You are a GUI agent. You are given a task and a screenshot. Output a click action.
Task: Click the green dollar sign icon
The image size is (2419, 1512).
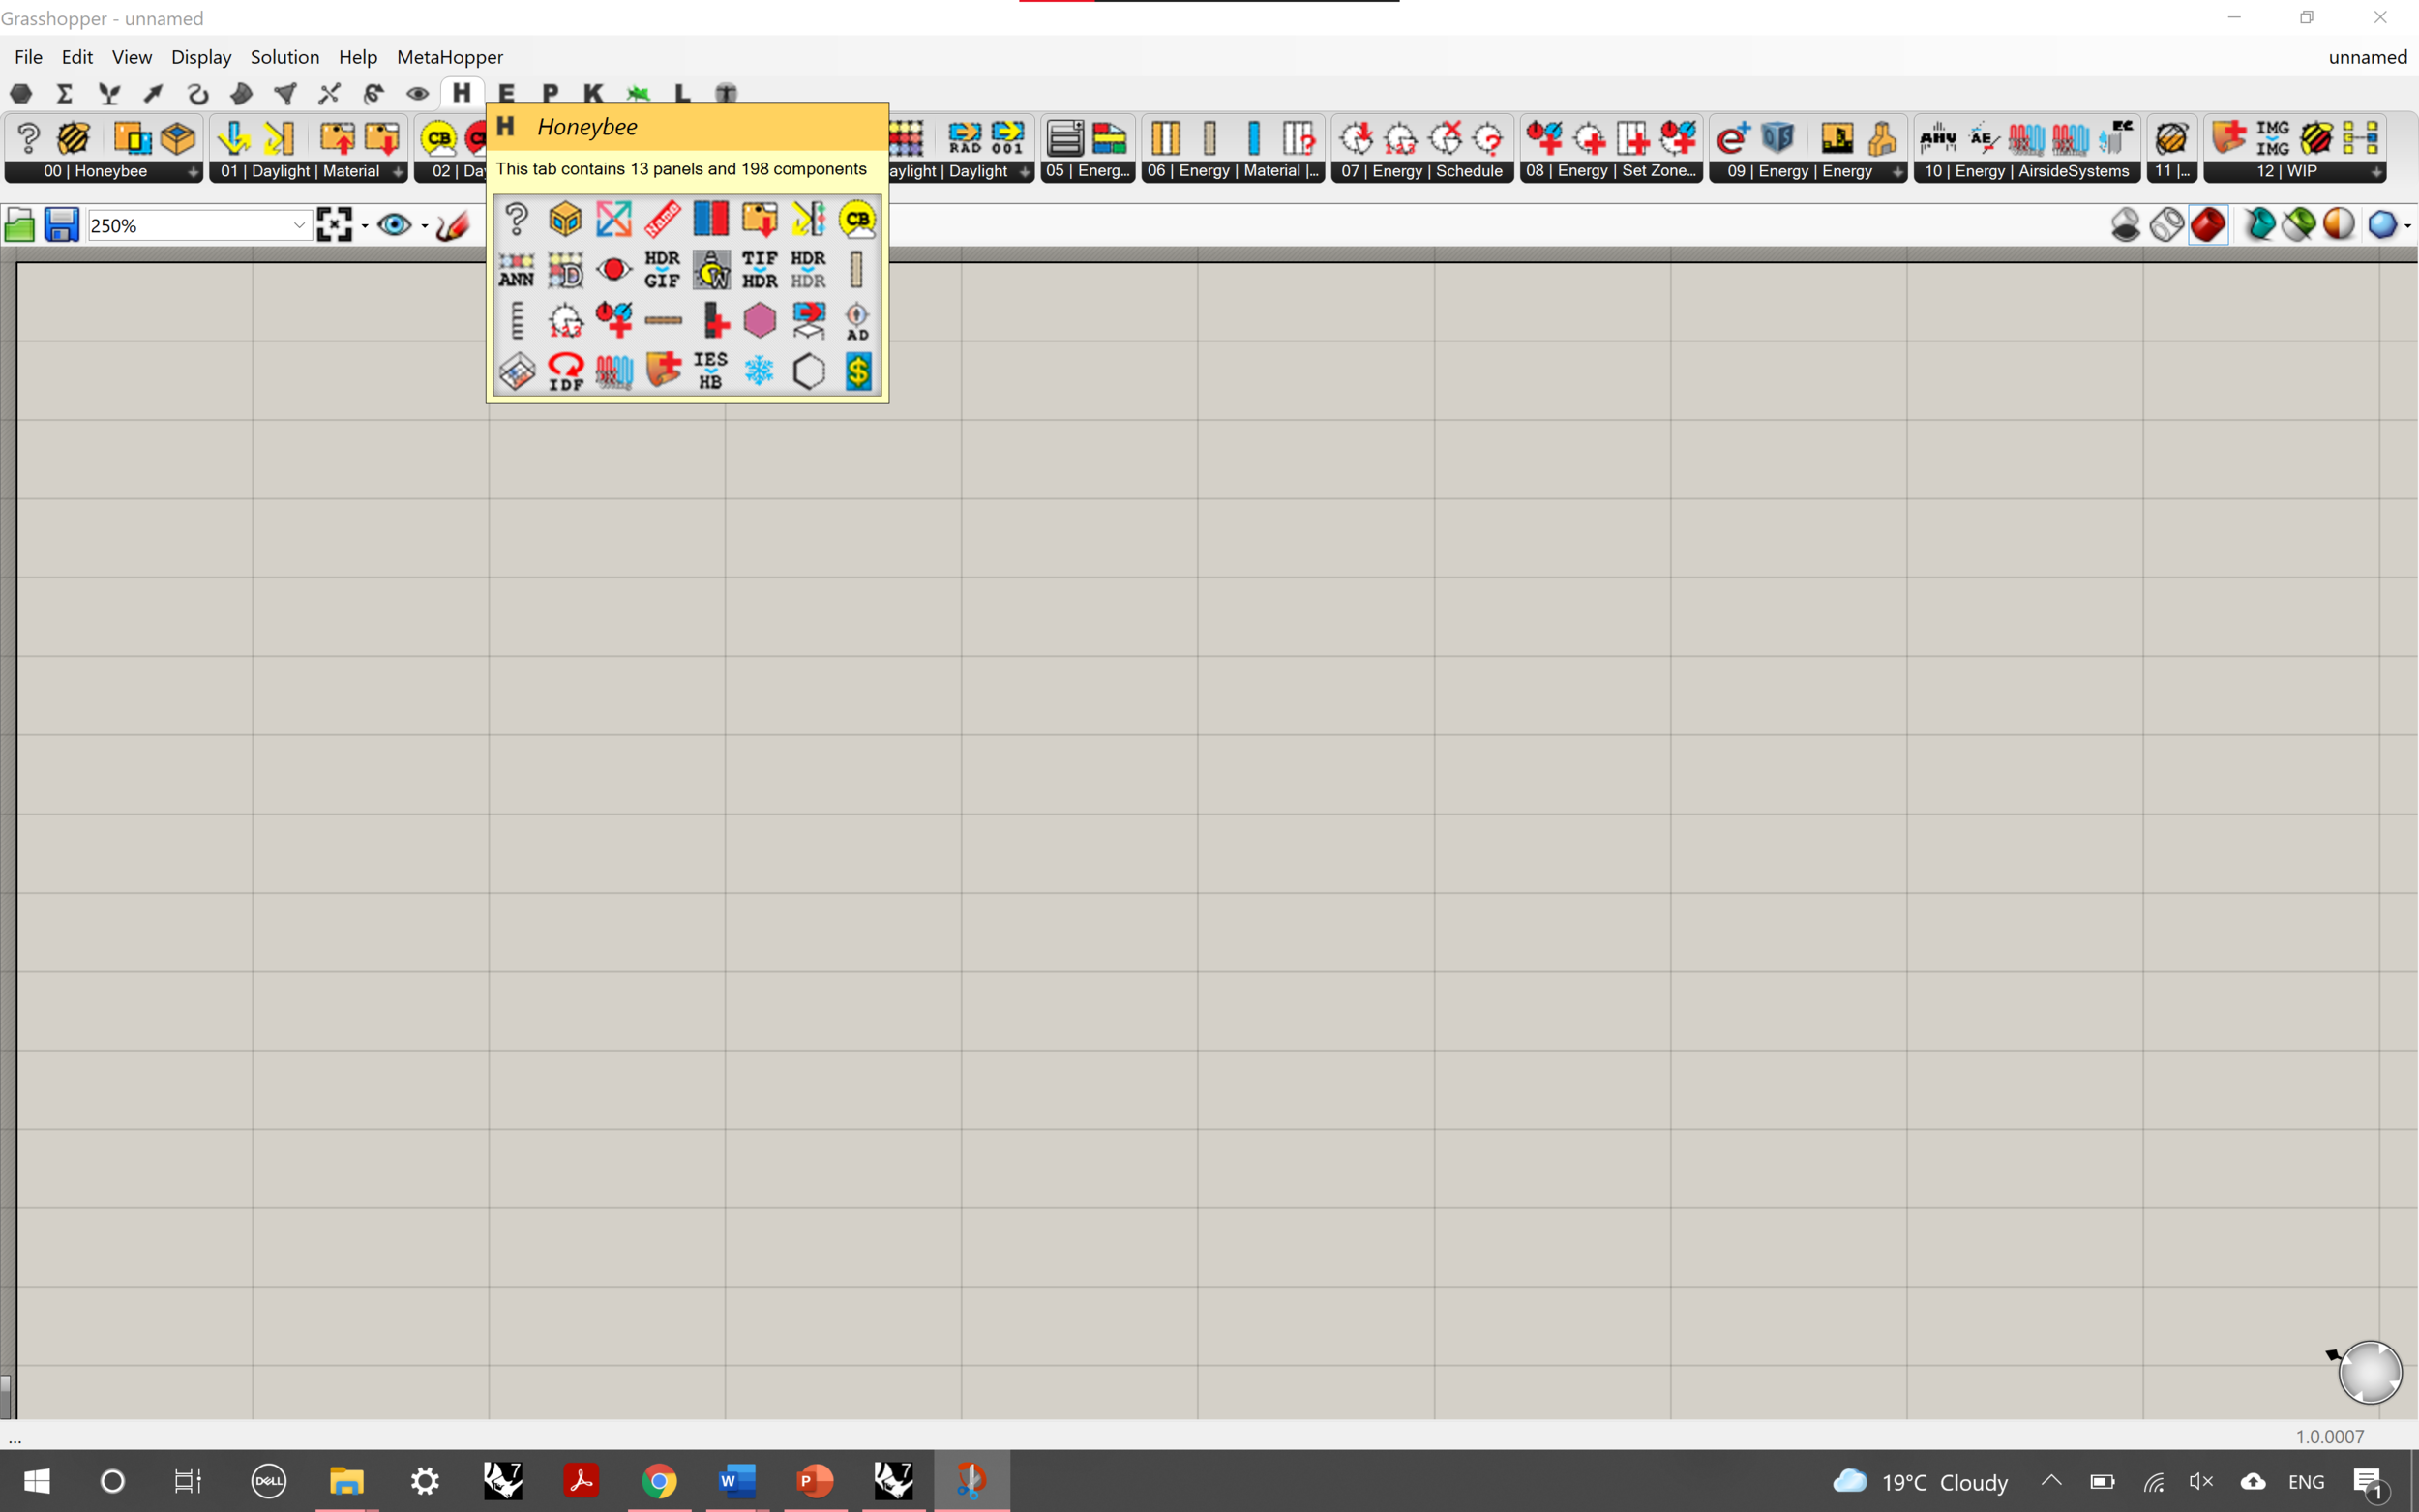[858, 371]
